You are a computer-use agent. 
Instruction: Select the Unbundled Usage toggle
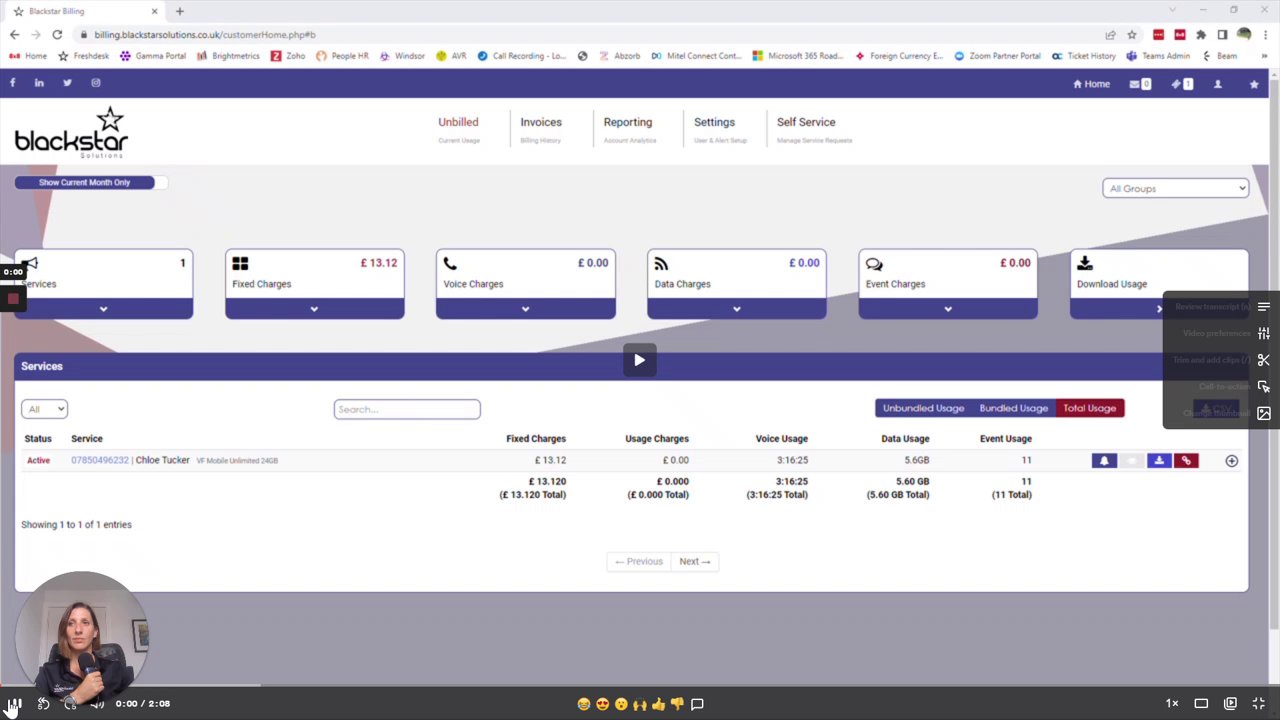[923, 408]
